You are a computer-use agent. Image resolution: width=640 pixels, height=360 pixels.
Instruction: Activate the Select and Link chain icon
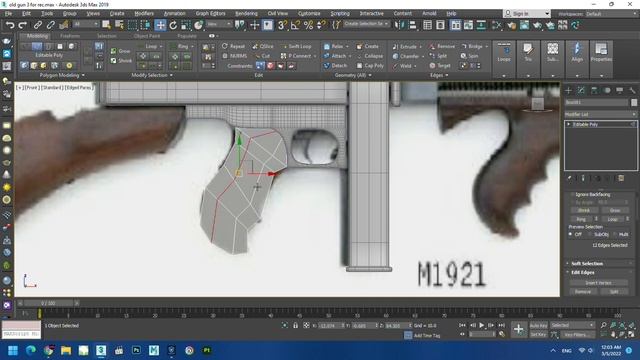pyautogui.click(x=38, y=25)
